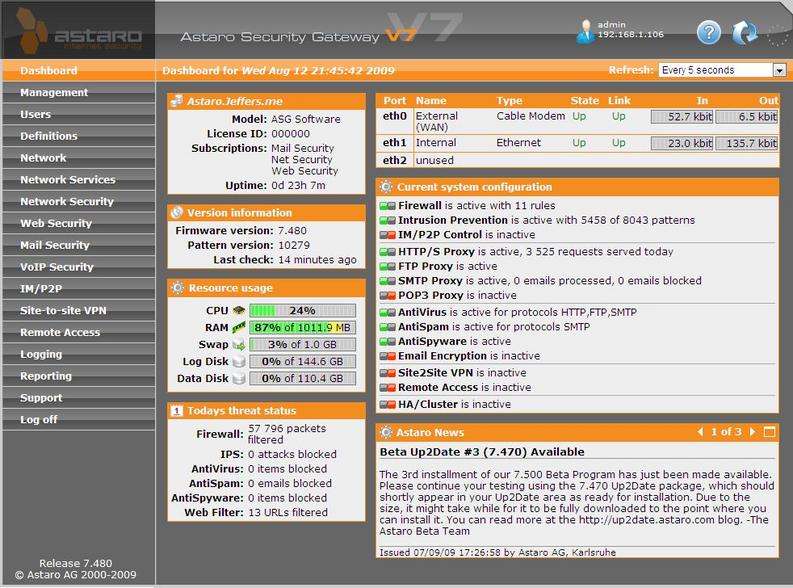The height and width of the screenshot is (588, 793).
Task: Click the Version information panel icon
Action: (177, 212)
